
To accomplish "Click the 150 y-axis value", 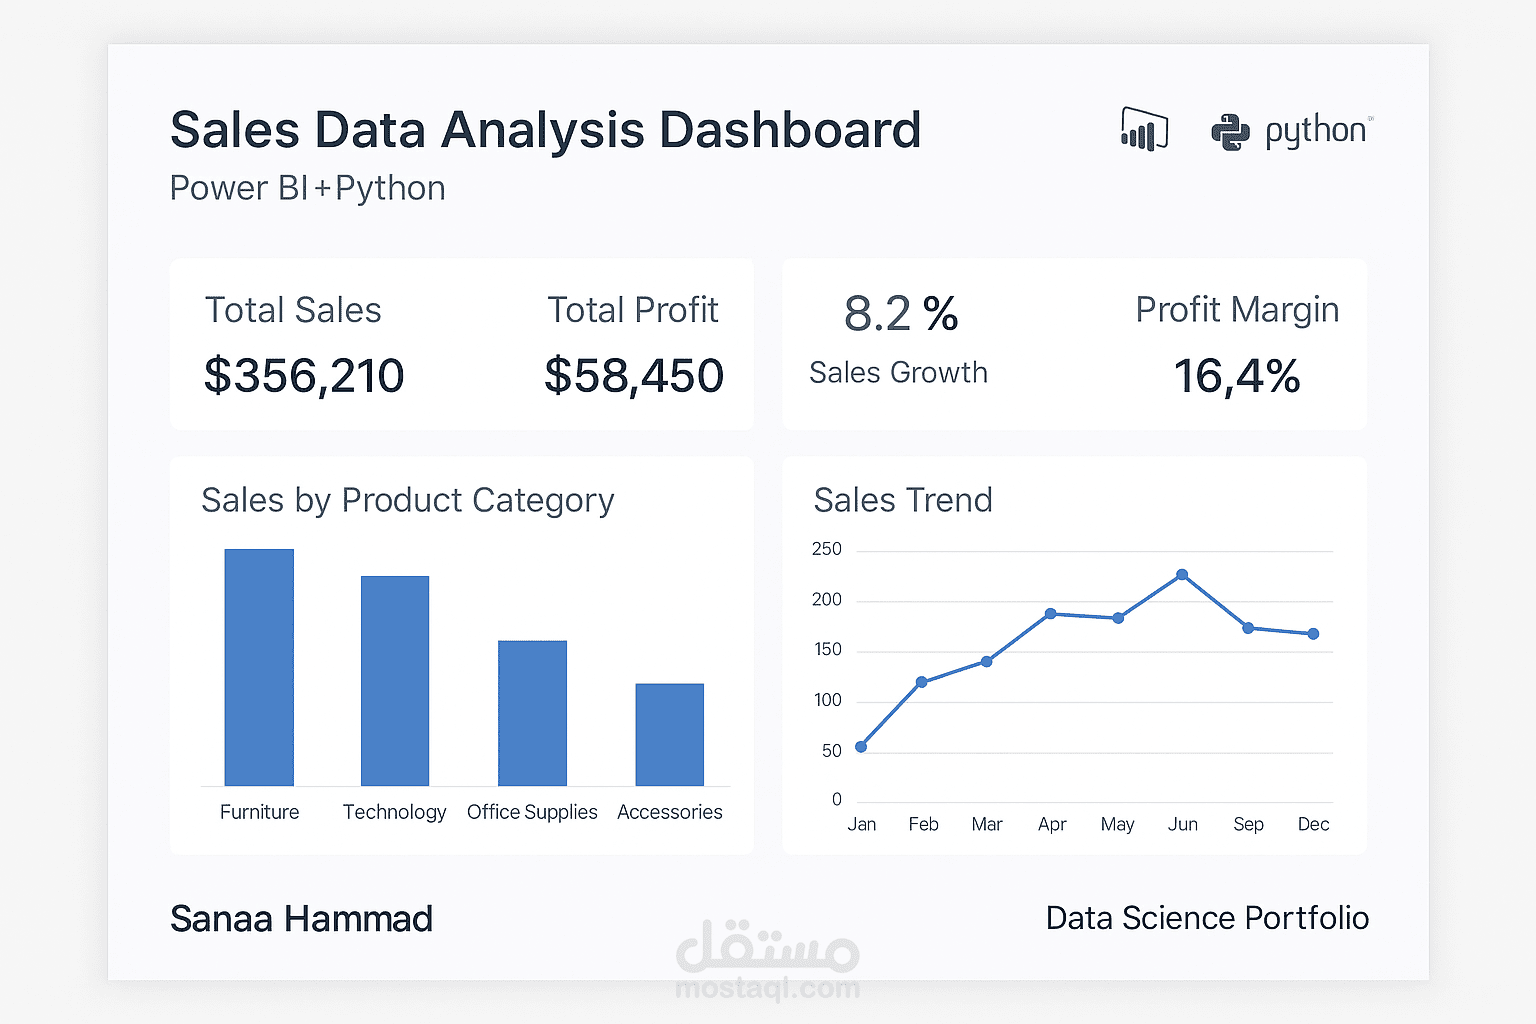I will 828,650.
